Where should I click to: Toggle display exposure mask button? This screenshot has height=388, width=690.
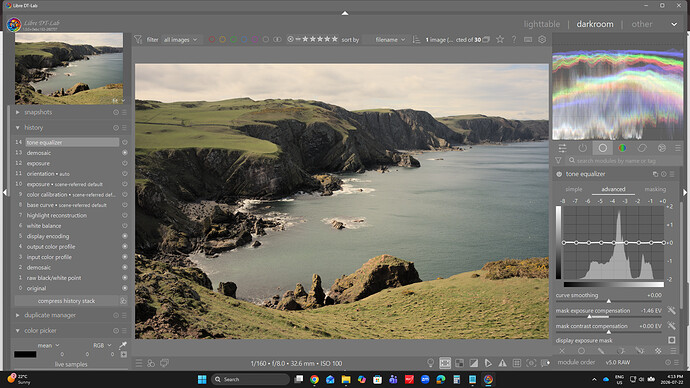672,340
